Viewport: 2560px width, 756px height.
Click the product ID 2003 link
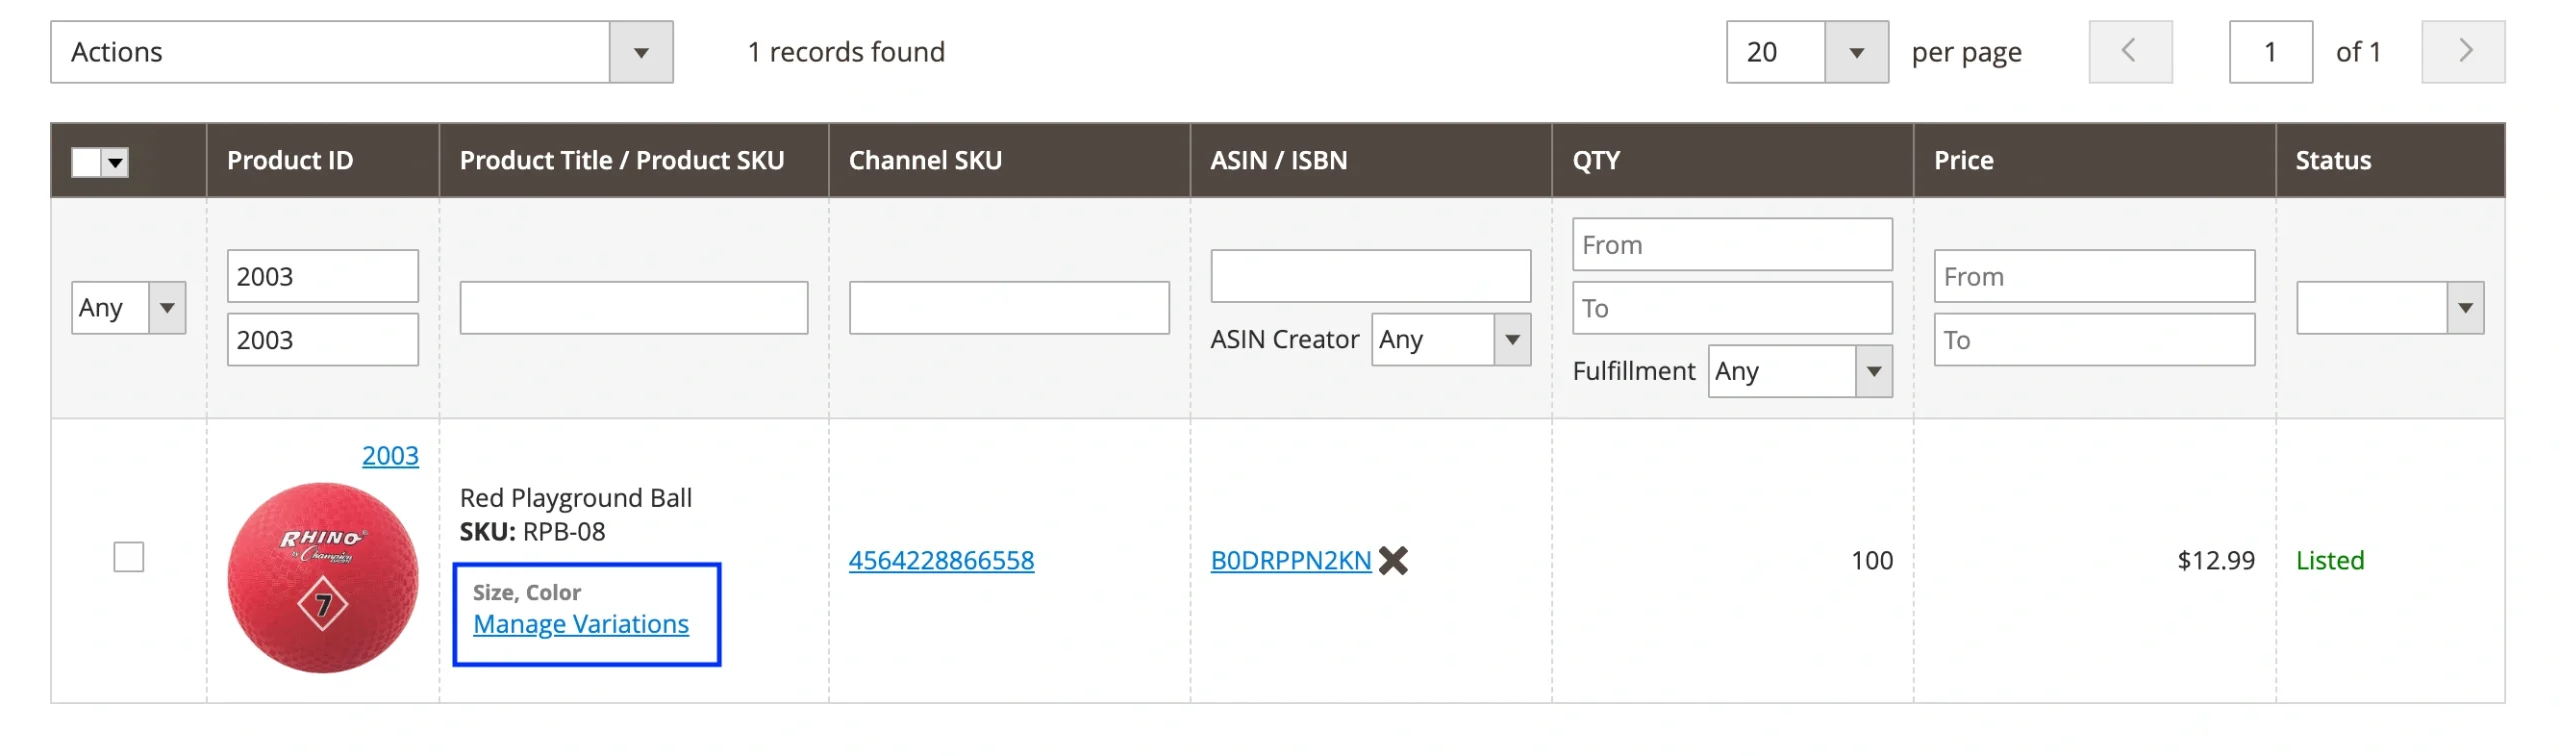click(390, 456)
